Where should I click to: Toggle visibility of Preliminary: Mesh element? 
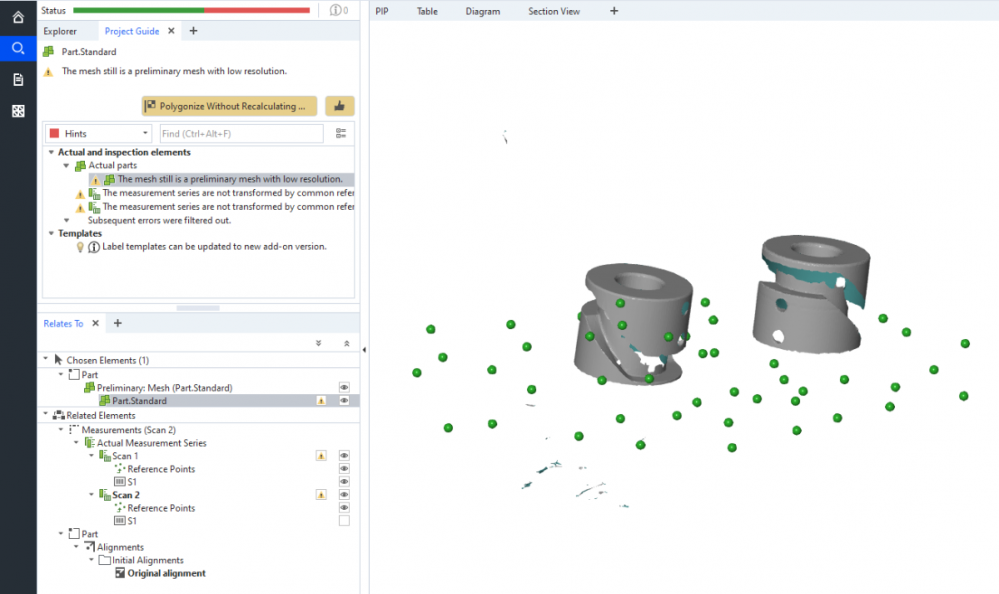(344, 387)
